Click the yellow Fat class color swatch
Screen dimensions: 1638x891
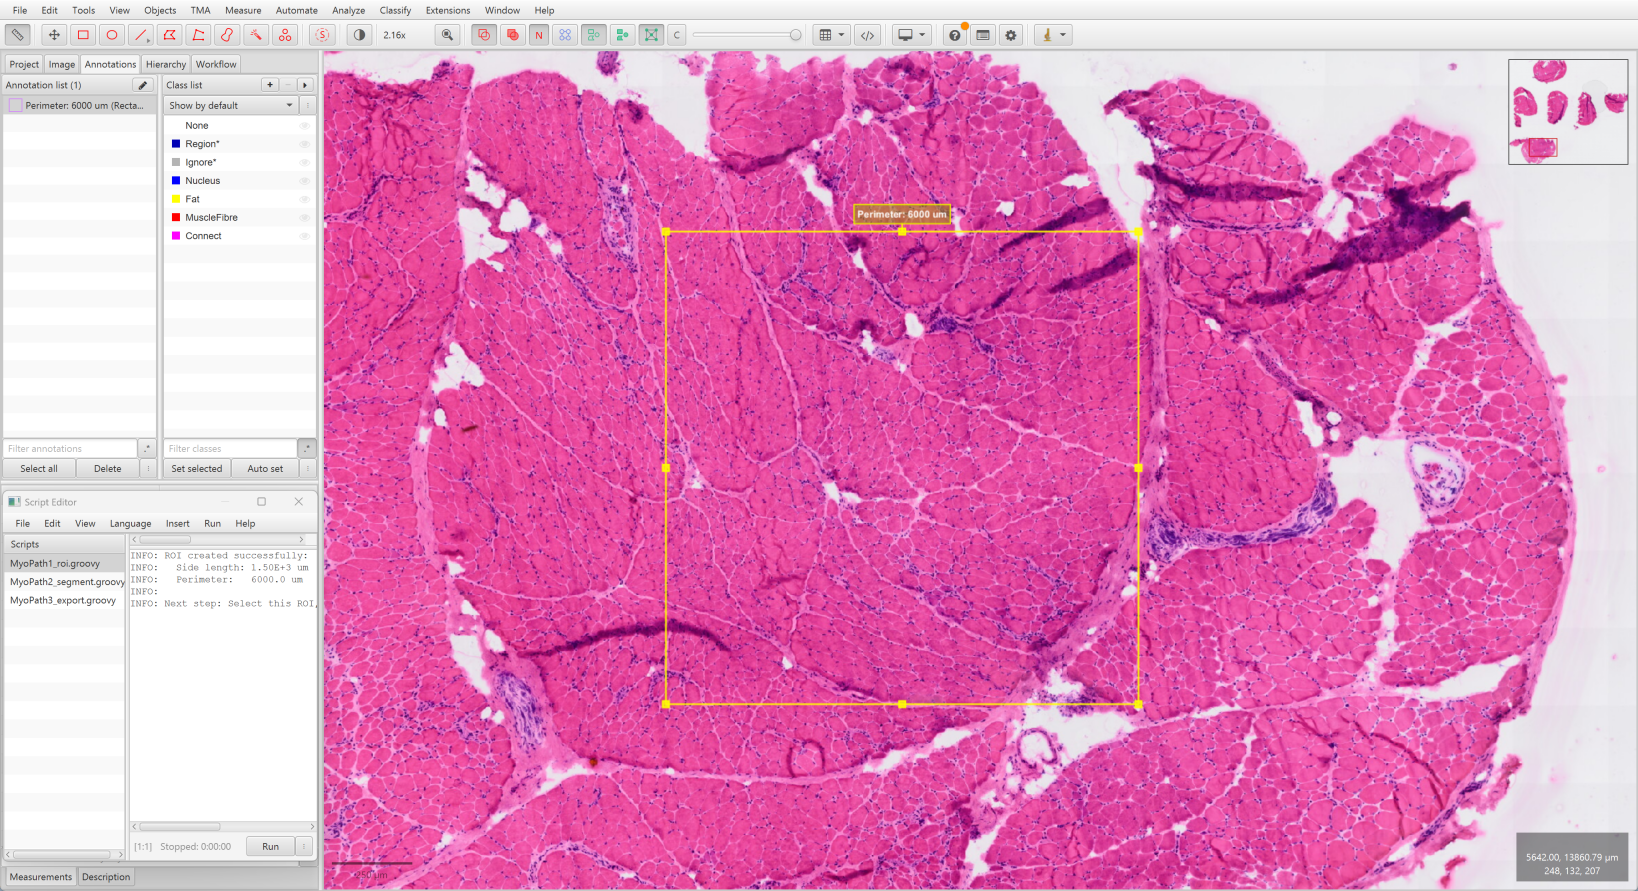click(x=176, y=199)
